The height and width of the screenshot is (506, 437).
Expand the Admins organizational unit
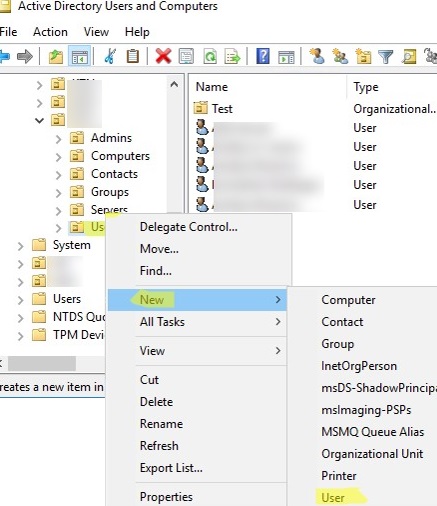(58, 138)
